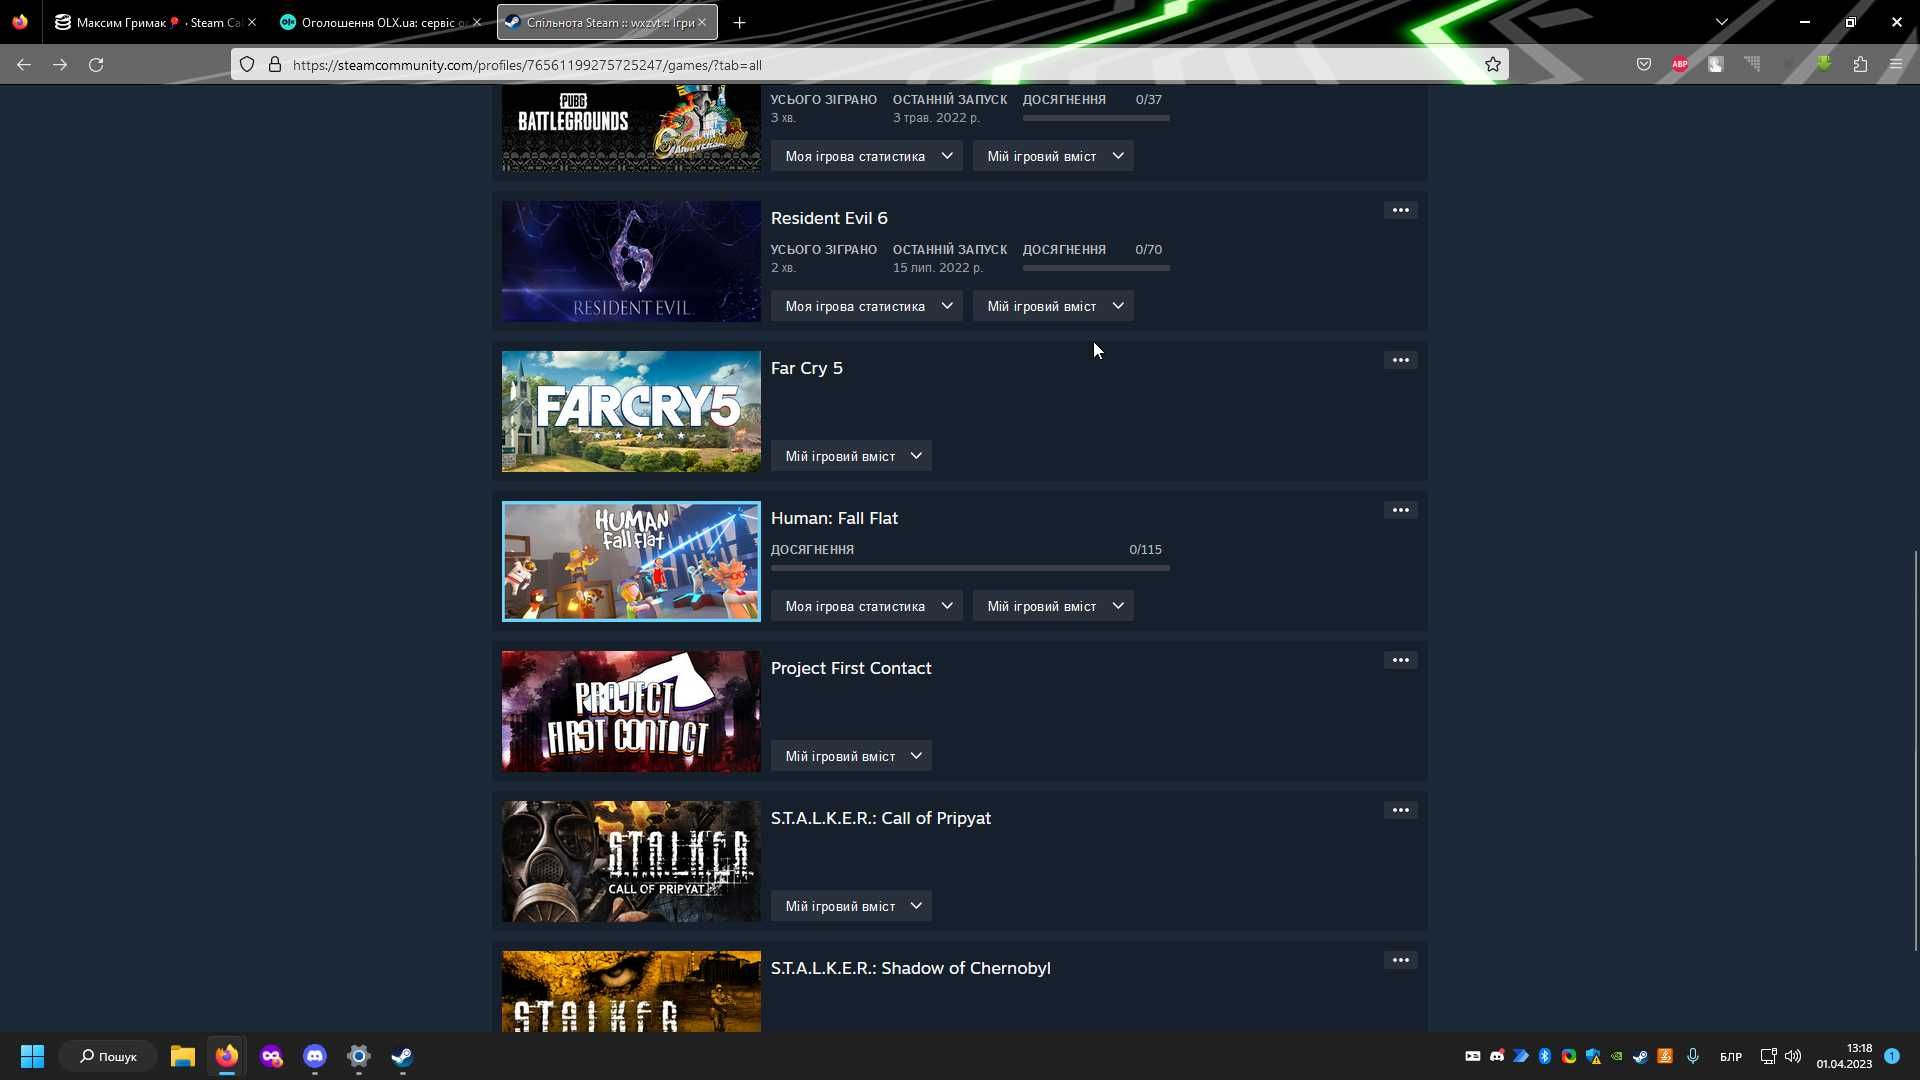This screenshot has width=1920, height=1080.
Task: Expand Resident Evil 6 Мій ігровий вміст
Action: 1053,306
